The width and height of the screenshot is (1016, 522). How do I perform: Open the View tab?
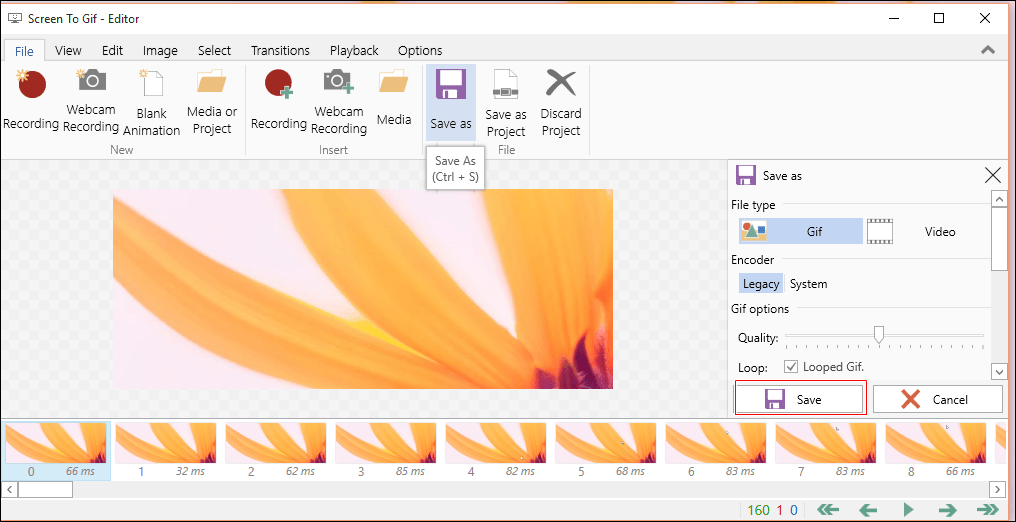tap(68, 51)
